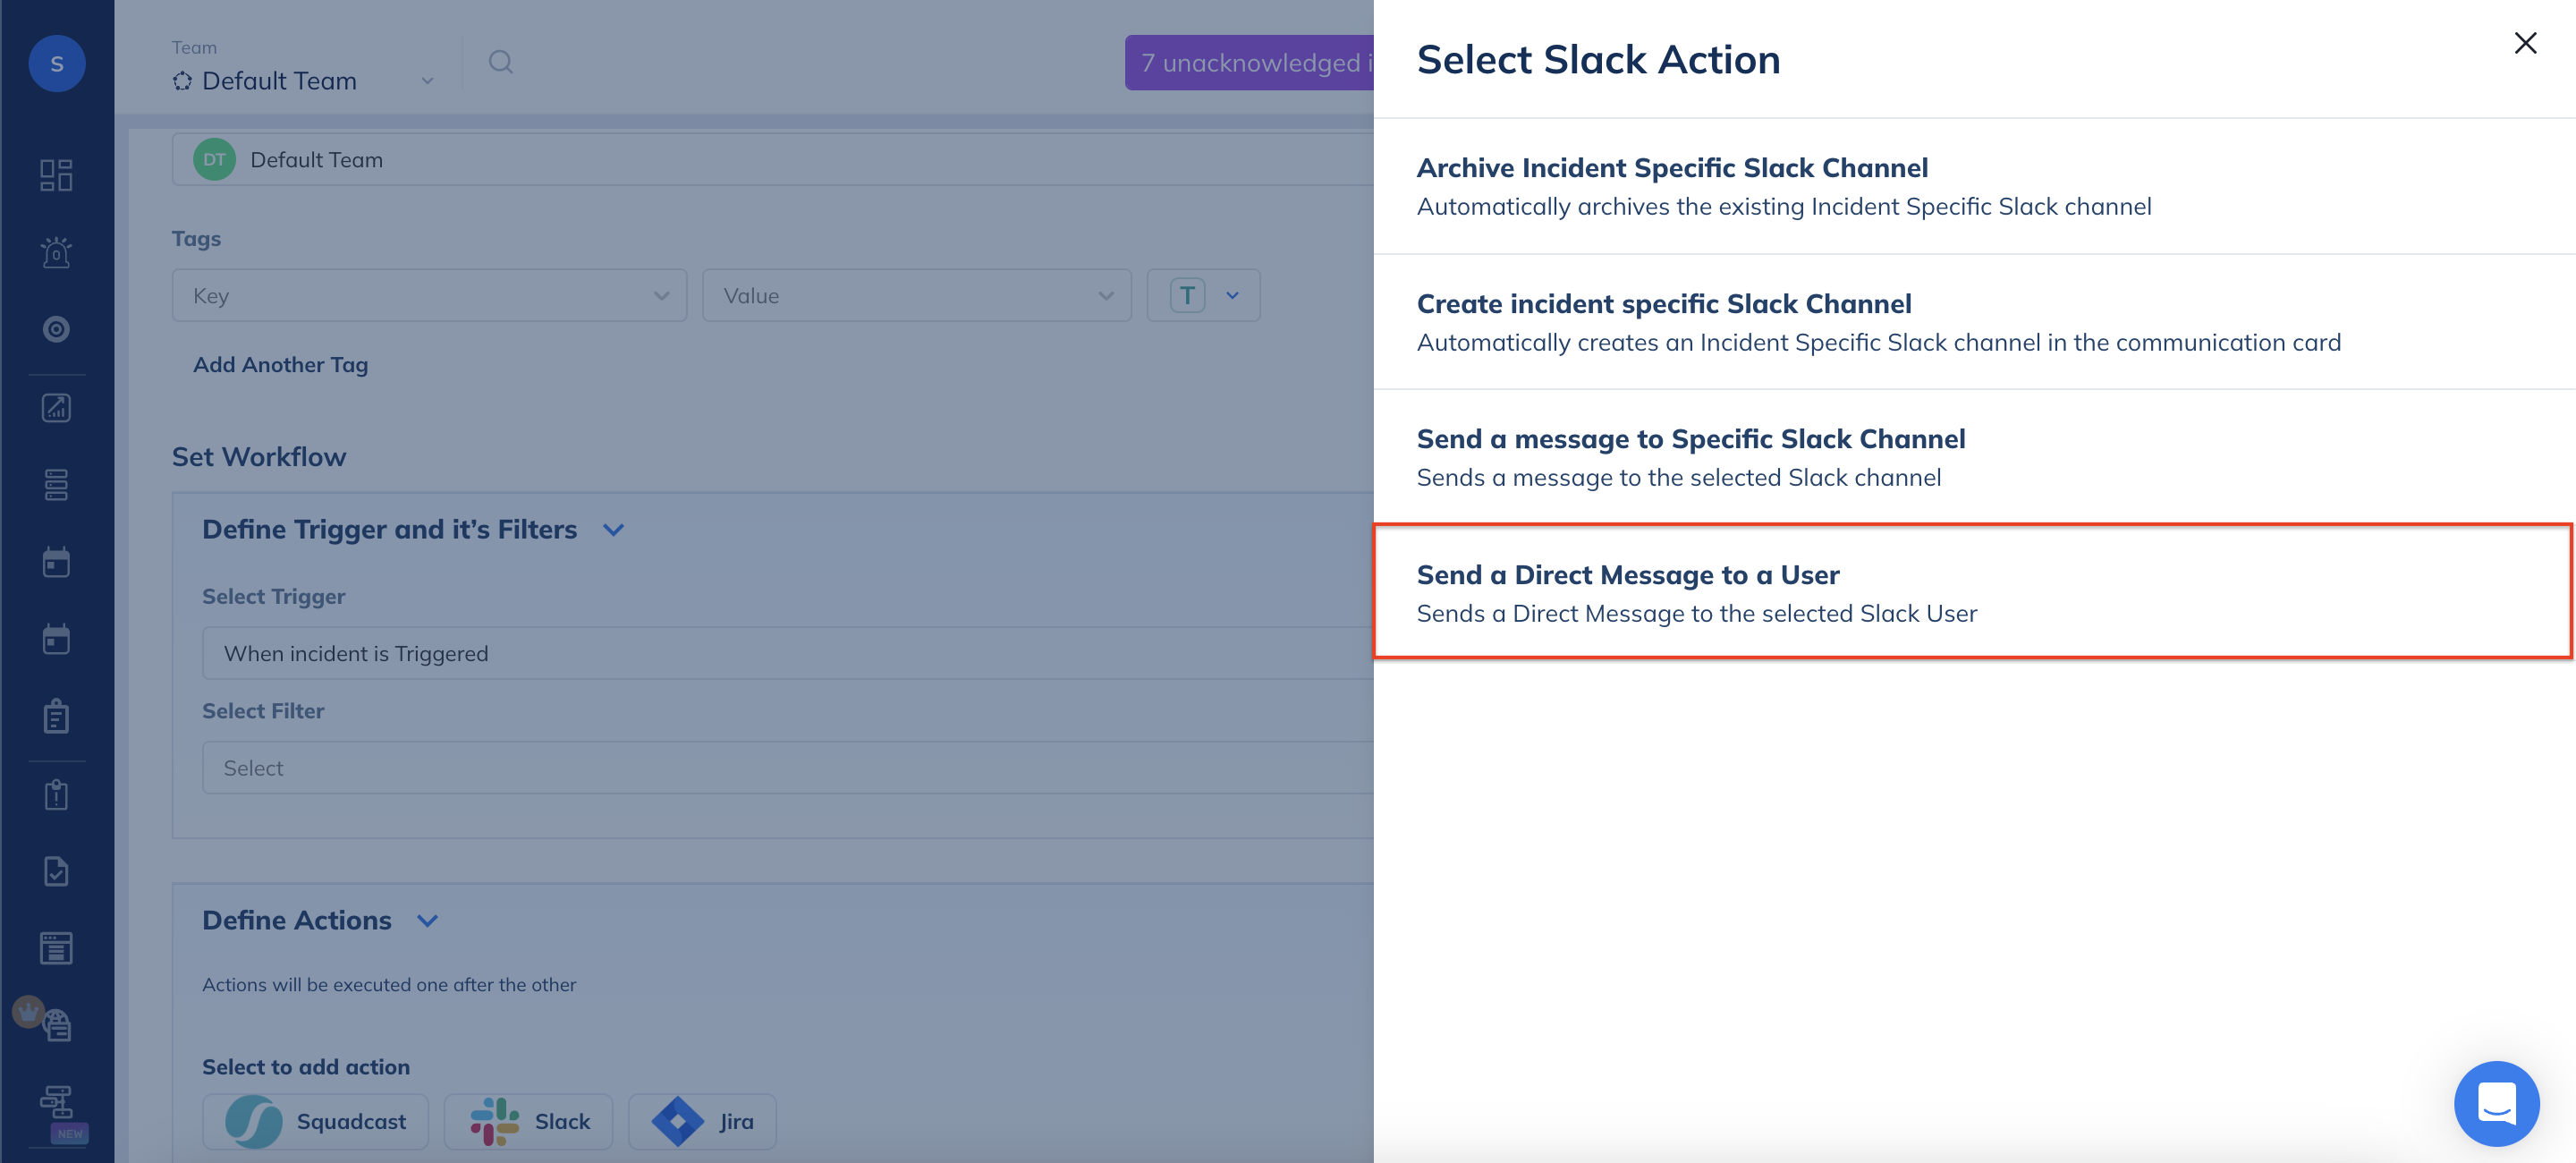Click Add Another Tag link
Viewport: 2576px width, 1163px height.
280,365
